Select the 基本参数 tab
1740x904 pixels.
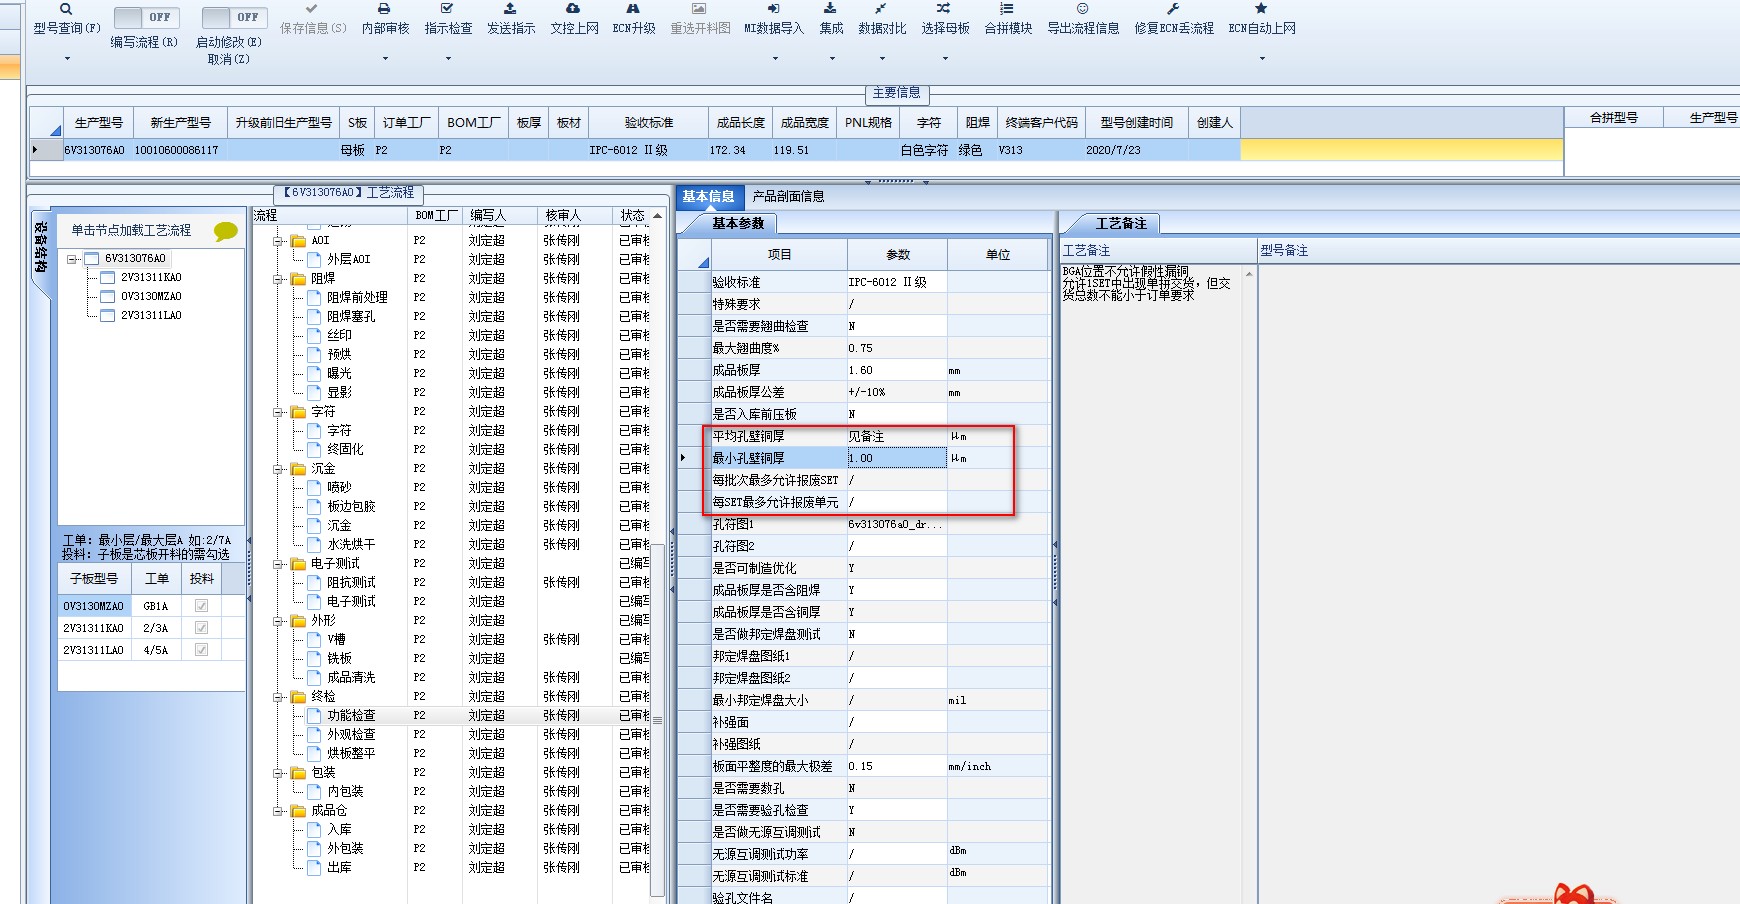point(738,223)
